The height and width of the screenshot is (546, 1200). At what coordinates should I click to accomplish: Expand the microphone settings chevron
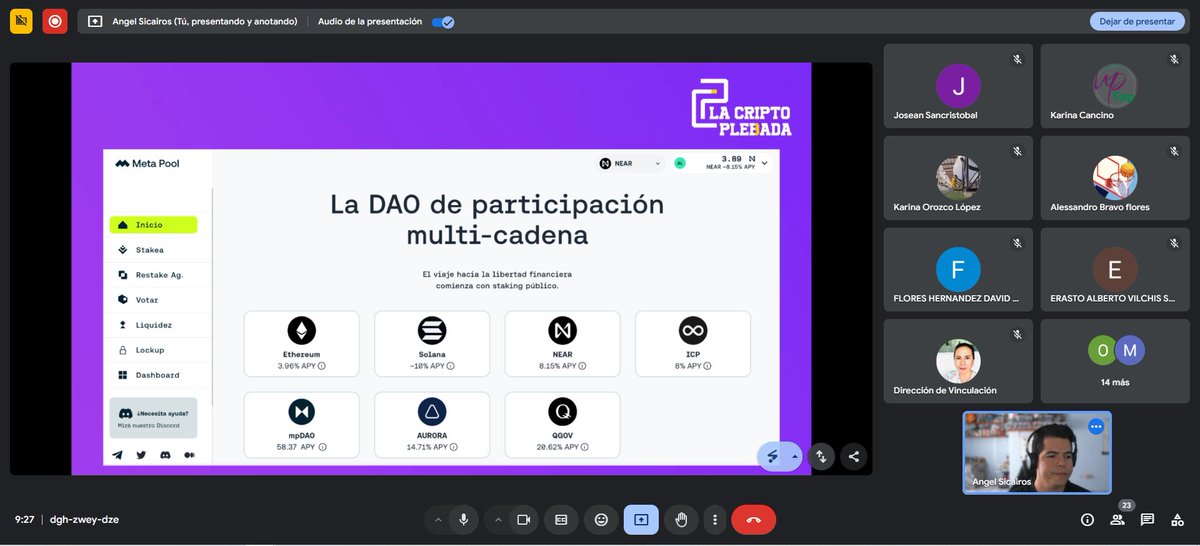(437, 520)
